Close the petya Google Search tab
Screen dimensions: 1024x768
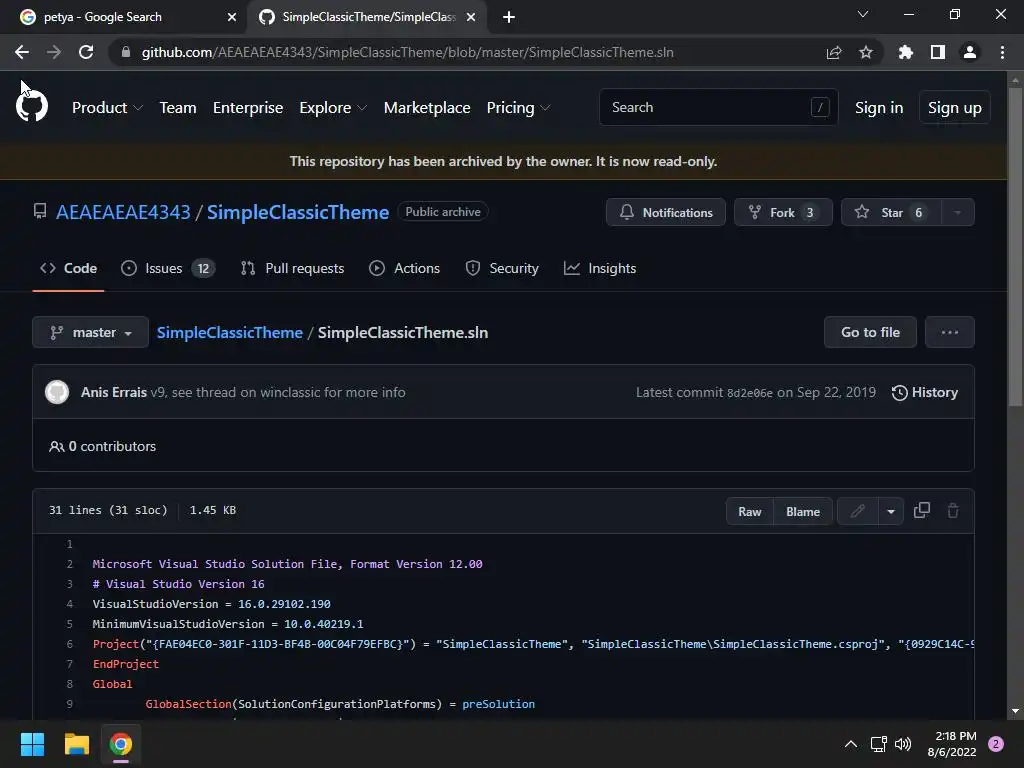tap(231, 17)
